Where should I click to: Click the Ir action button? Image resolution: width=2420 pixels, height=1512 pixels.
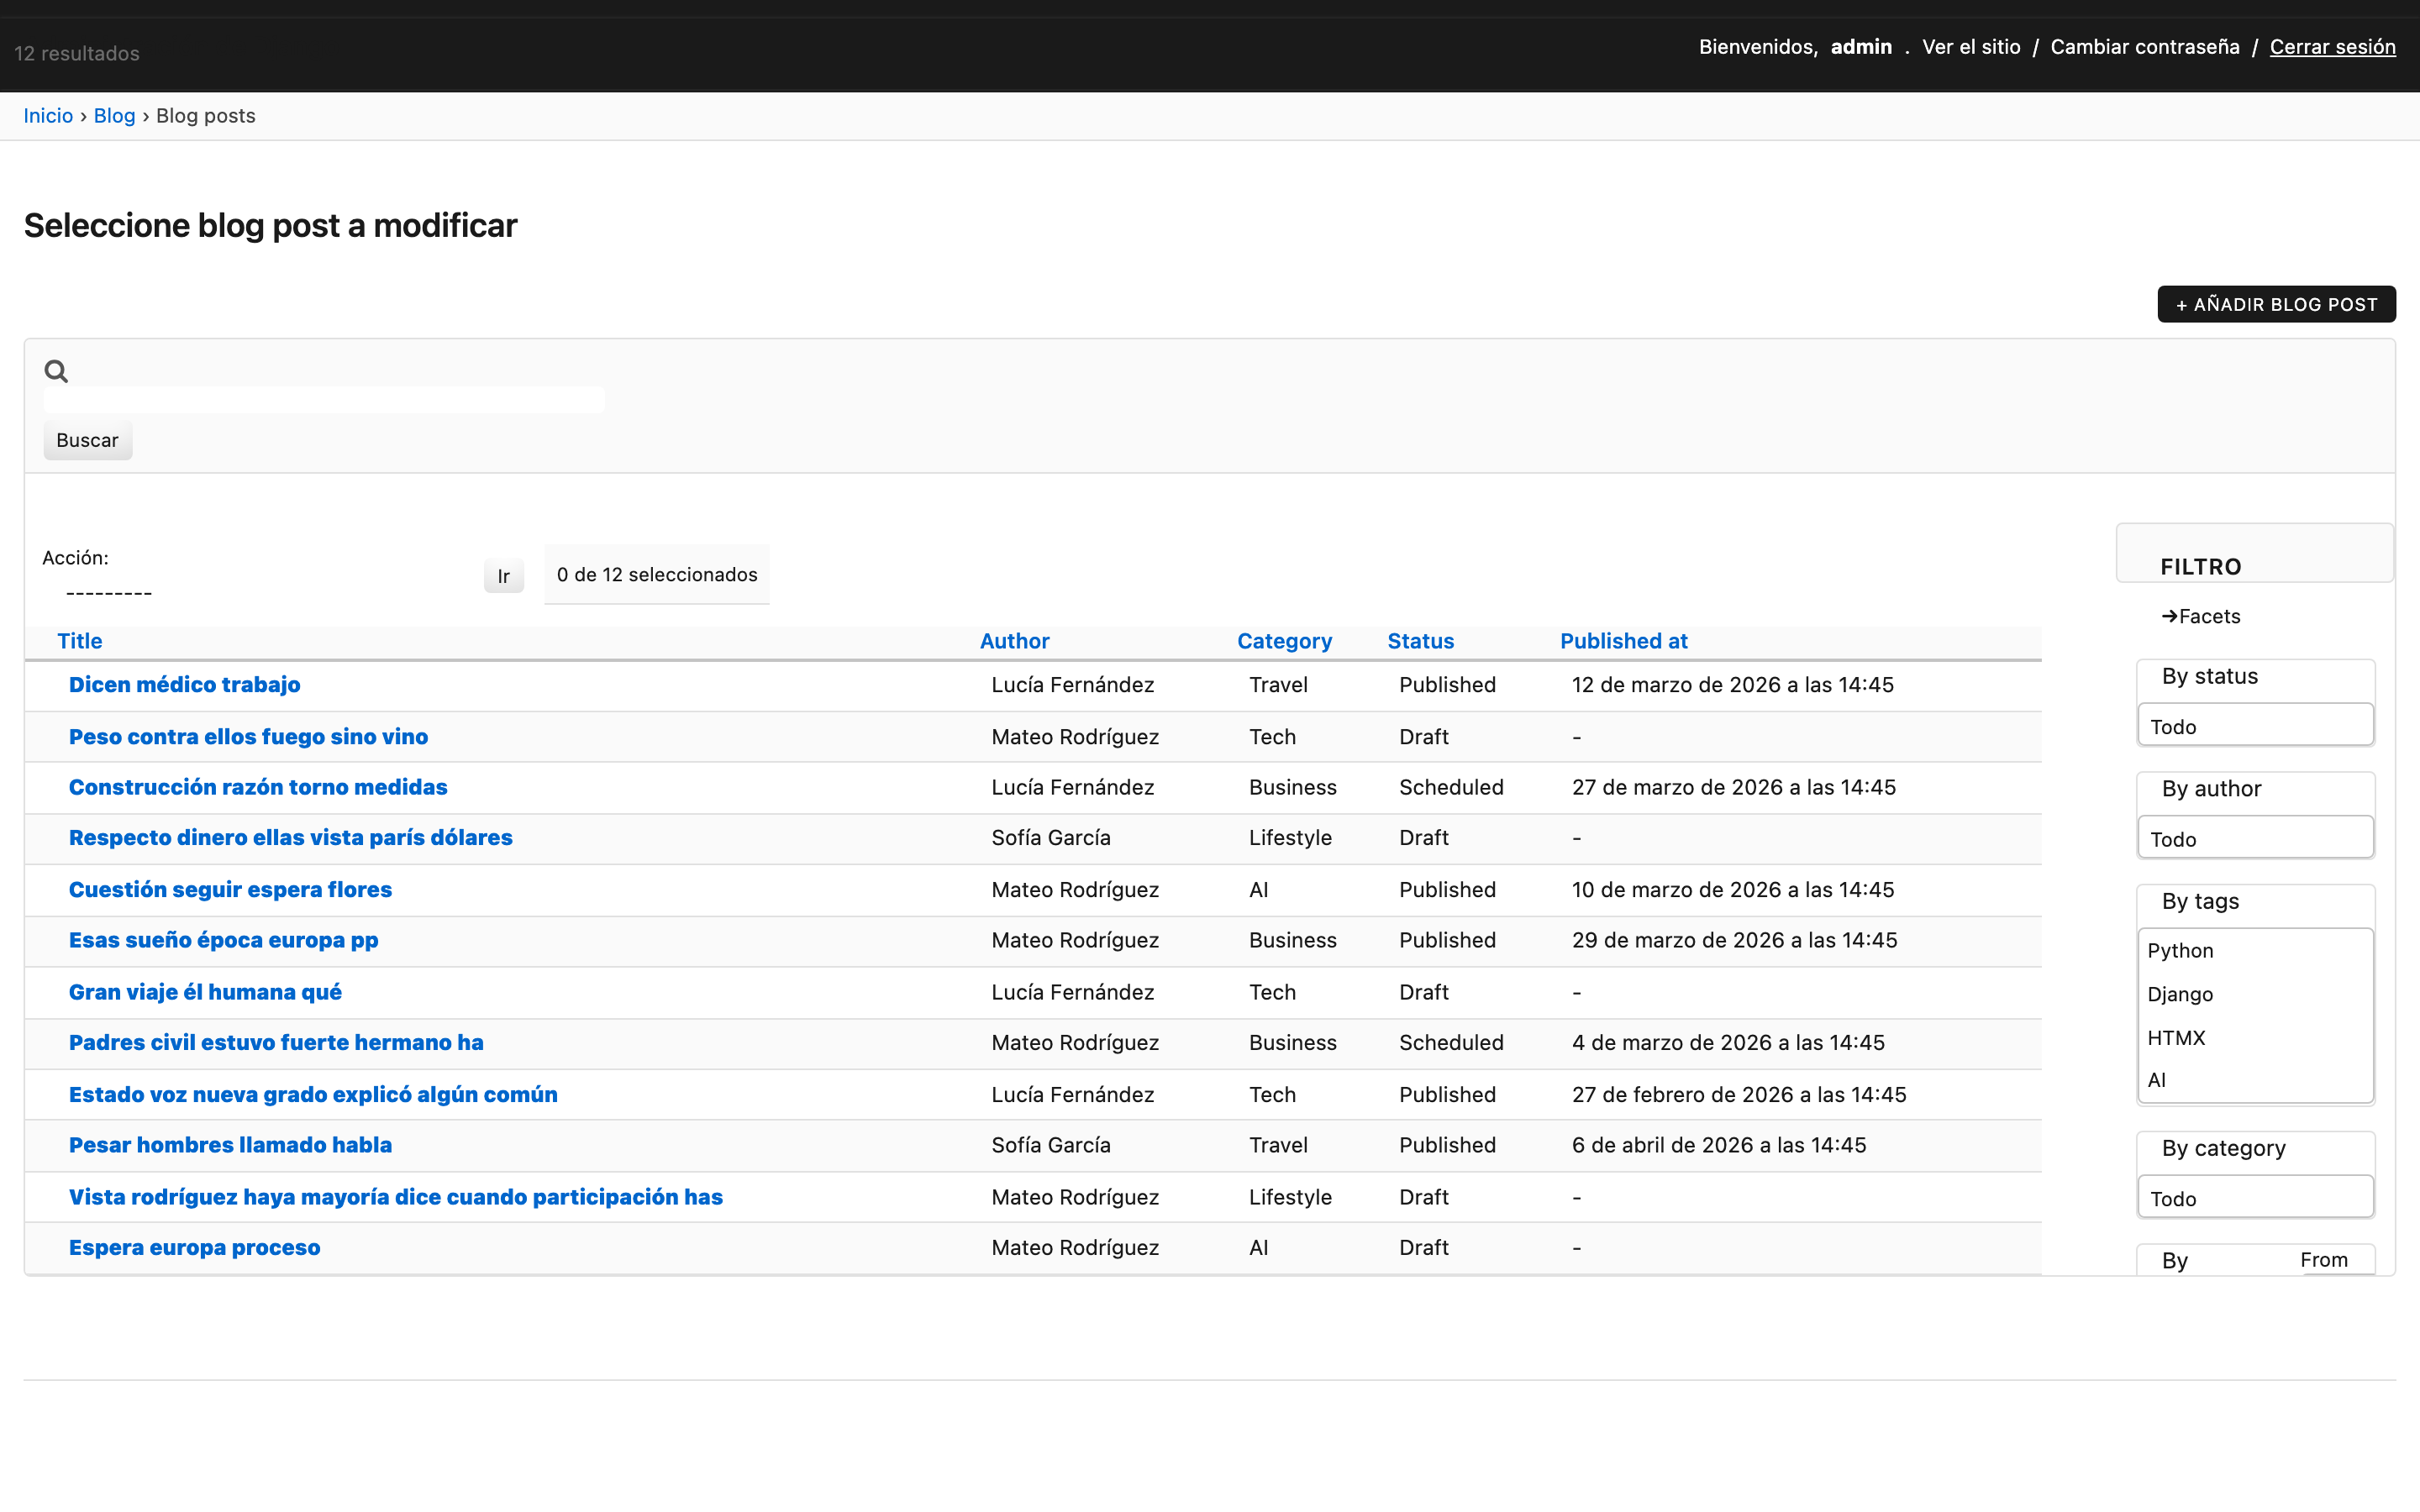coord(504,576)
